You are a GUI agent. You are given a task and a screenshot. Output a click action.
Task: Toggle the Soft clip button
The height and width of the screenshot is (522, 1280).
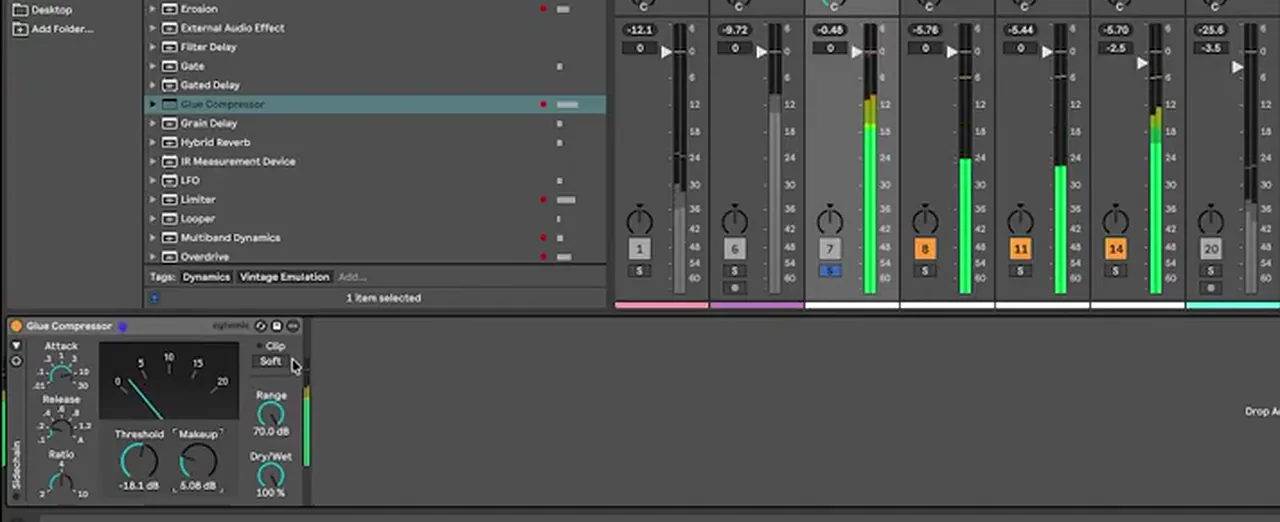click(x=271, y=362)
